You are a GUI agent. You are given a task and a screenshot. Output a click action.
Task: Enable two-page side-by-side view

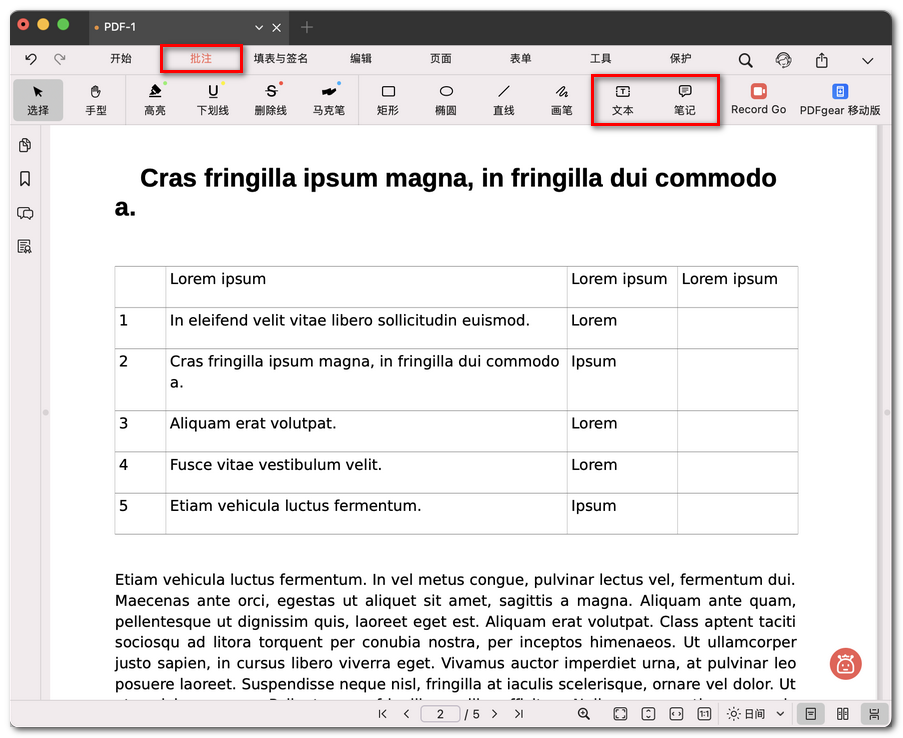click(843, 714)
